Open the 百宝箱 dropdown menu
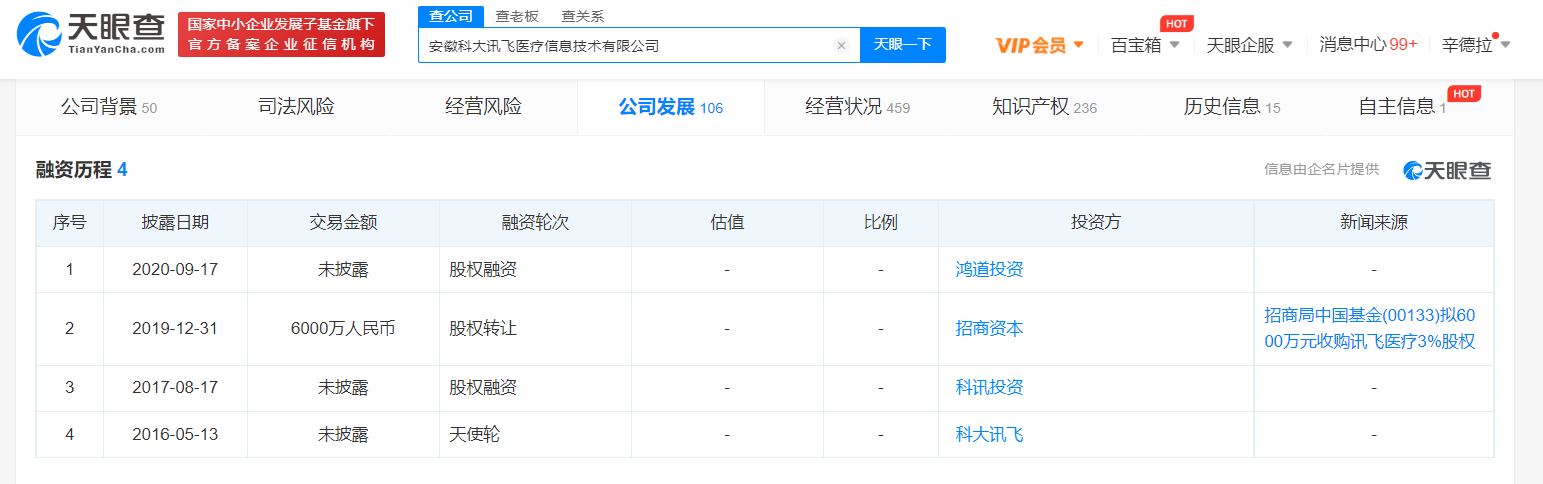 [x=1145, y=45]
